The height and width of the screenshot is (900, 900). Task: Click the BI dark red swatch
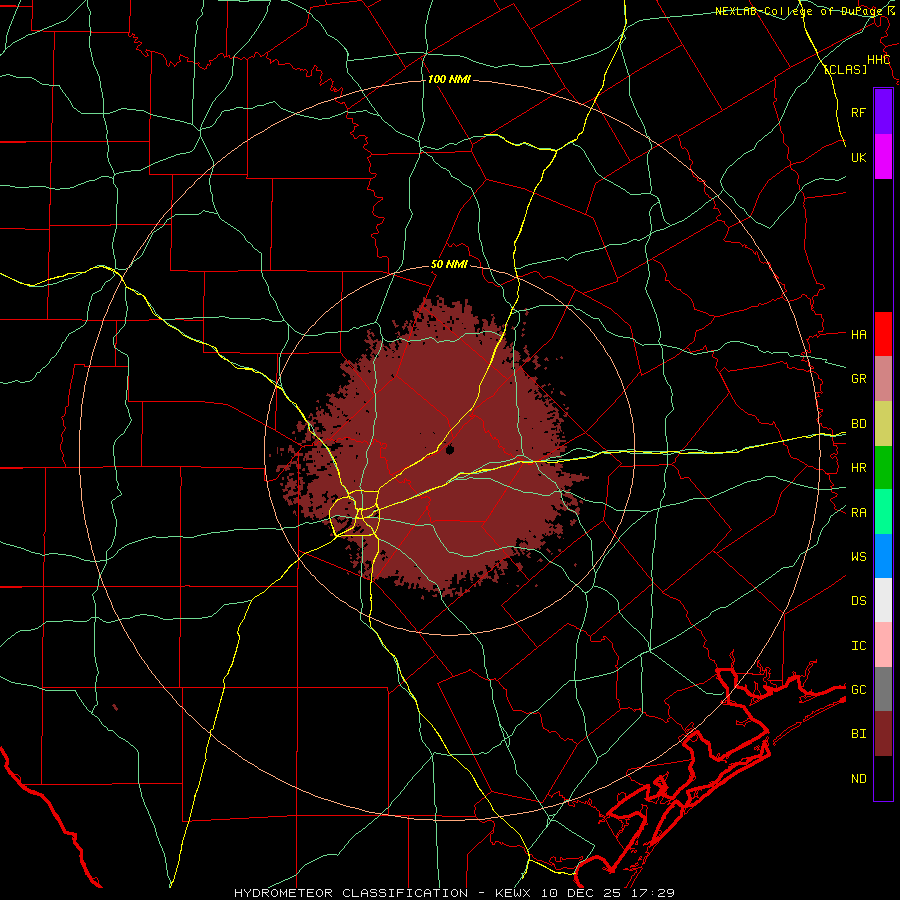tap(883, 734)
